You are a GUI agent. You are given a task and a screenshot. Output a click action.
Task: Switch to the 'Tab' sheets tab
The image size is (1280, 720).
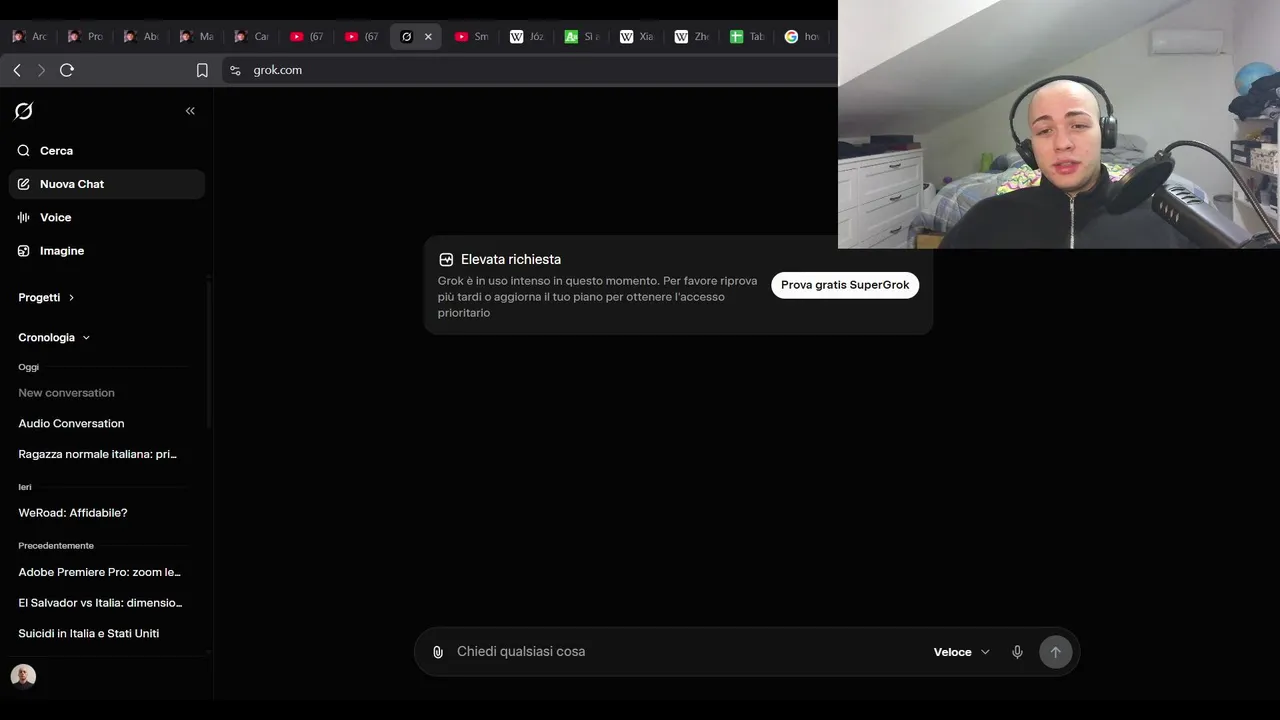pyautogui.click(x=747, y=37)
